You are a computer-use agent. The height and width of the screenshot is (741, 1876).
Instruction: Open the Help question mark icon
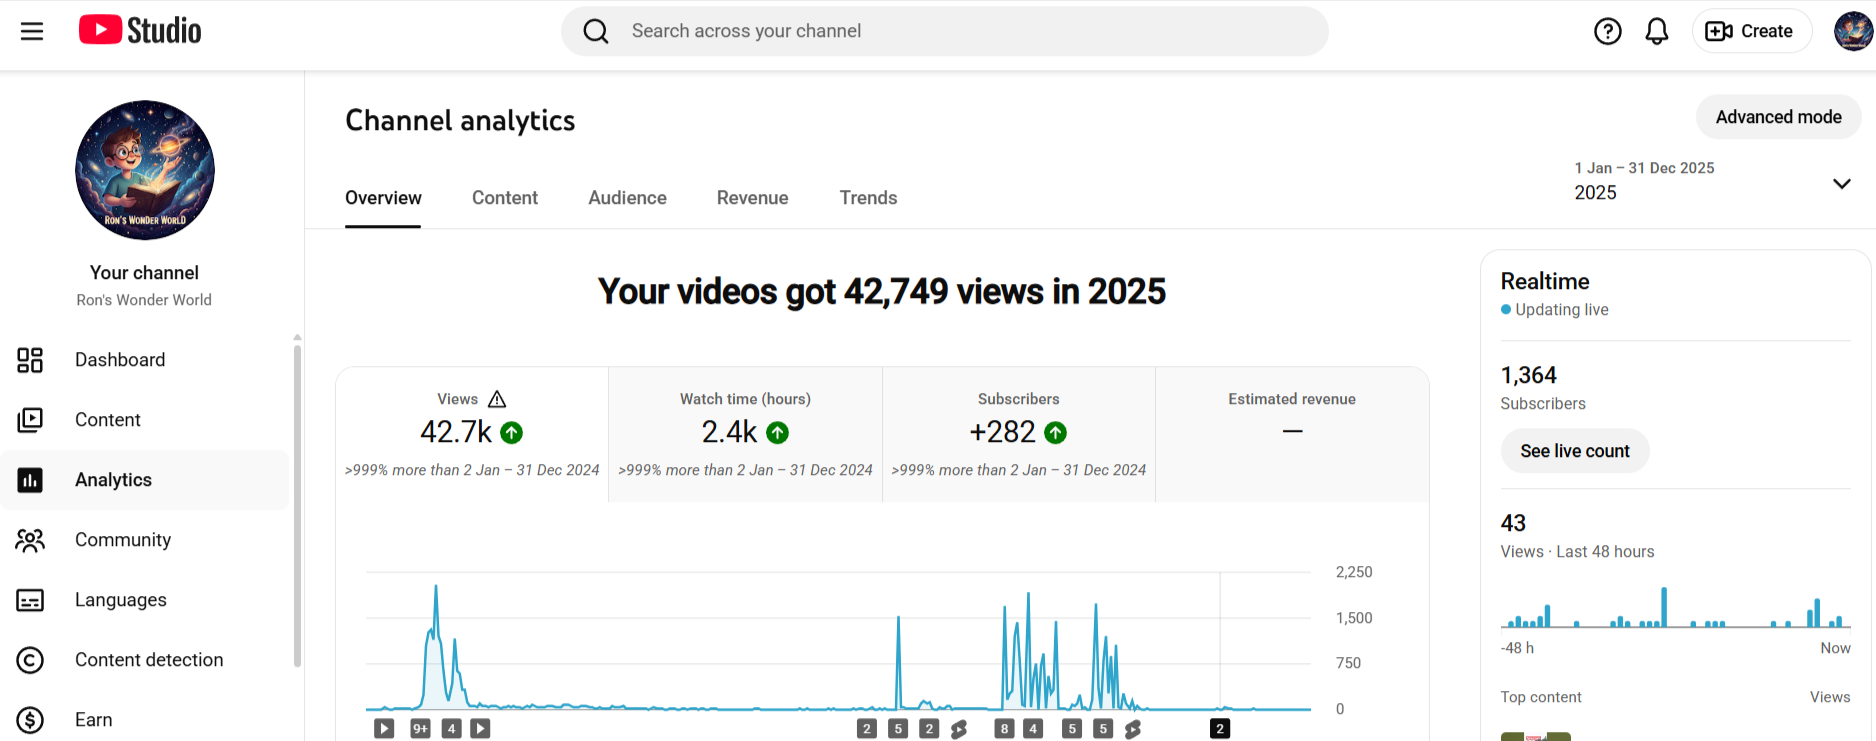1608,31
